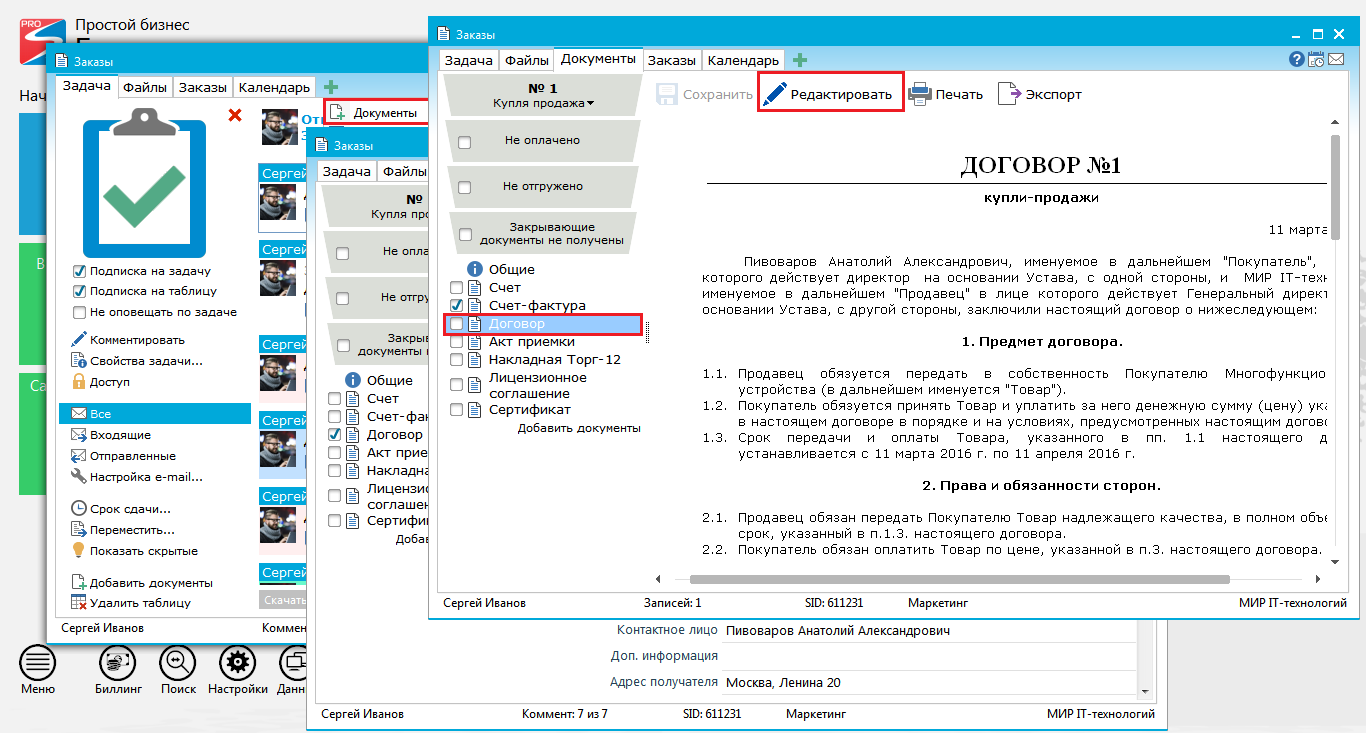Screen dimensions: 1366x733
Task: Open Свойства задачи... in the task sidebar
Action: [137, 361]
